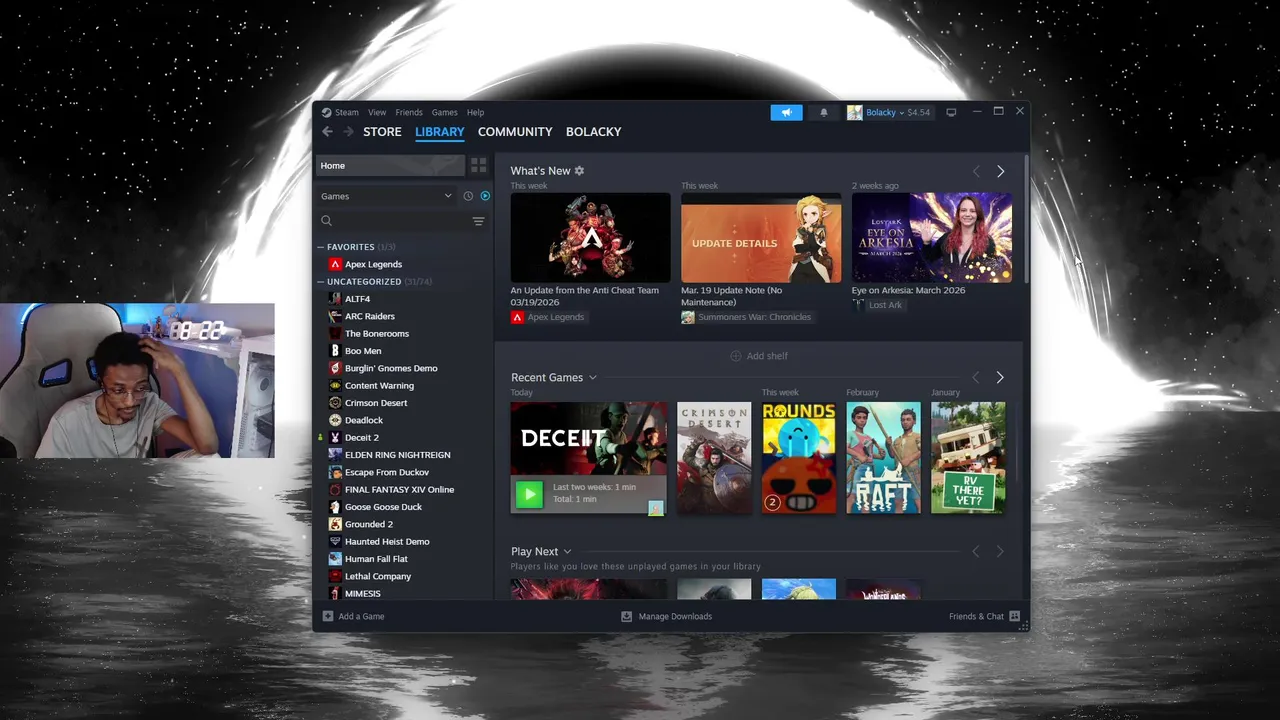This screenshot has width=1280, height=720.
Task: Open the View menu
Action: [x=377, y=112]
